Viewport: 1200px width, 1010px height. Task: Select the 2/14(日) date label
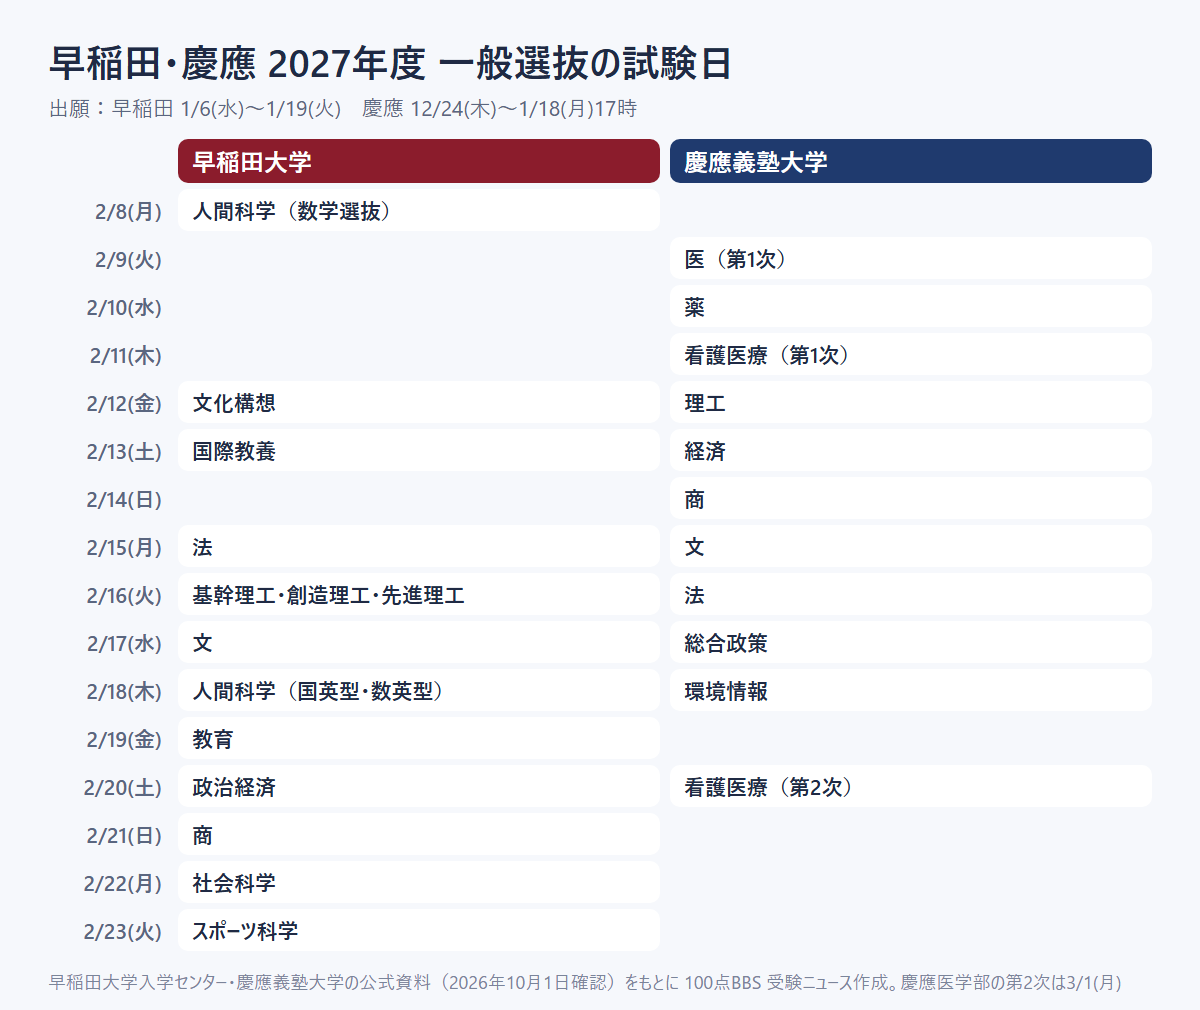click(x=124, y=499)
